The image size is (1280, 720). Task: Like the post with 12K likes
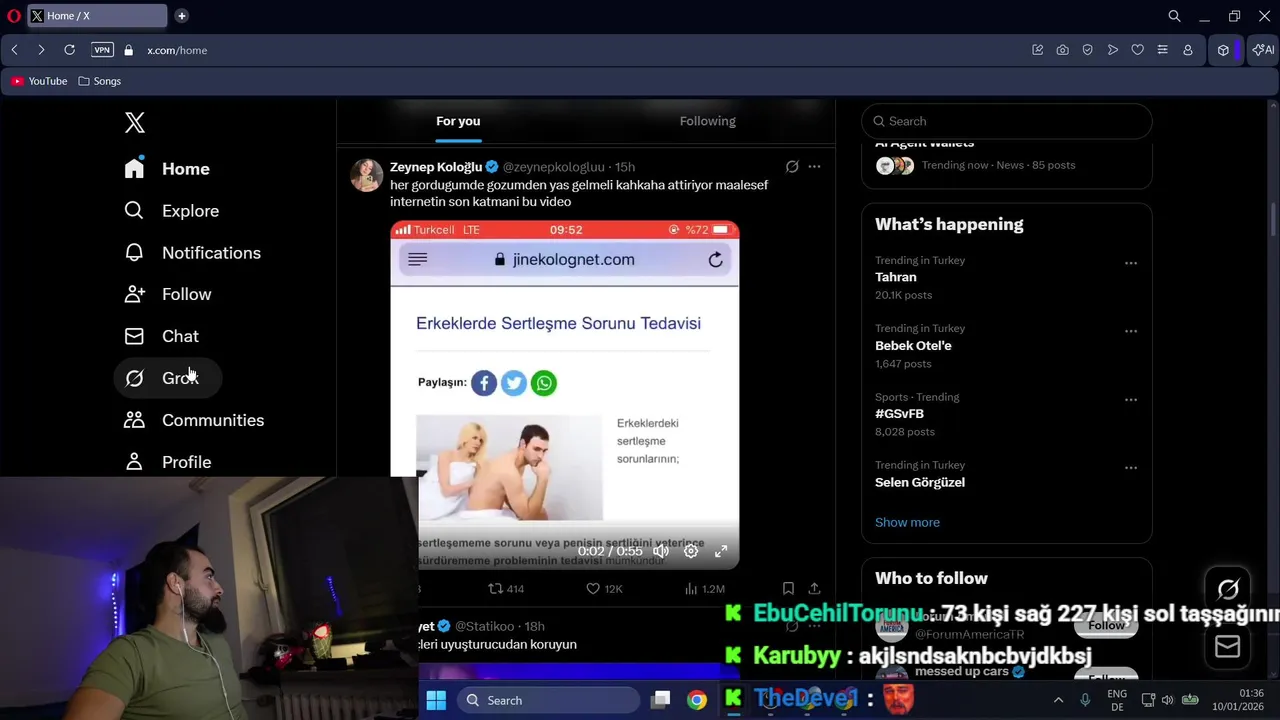tap(604, 589)
